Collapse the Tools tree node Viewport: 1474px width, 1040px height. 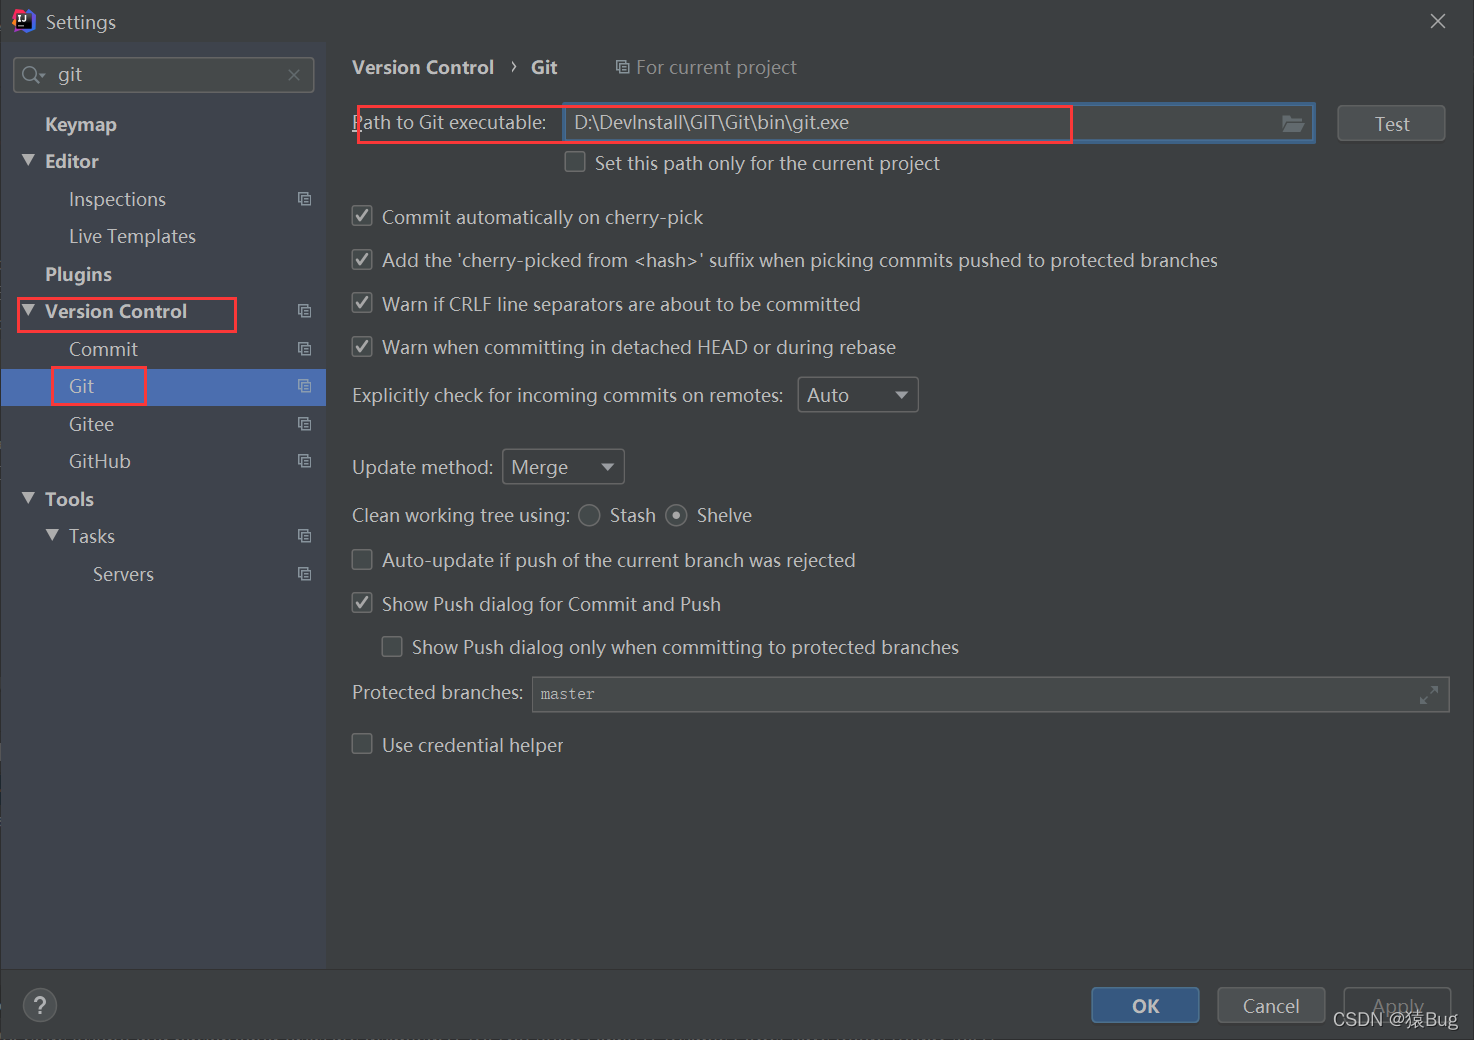click(28, 498)
